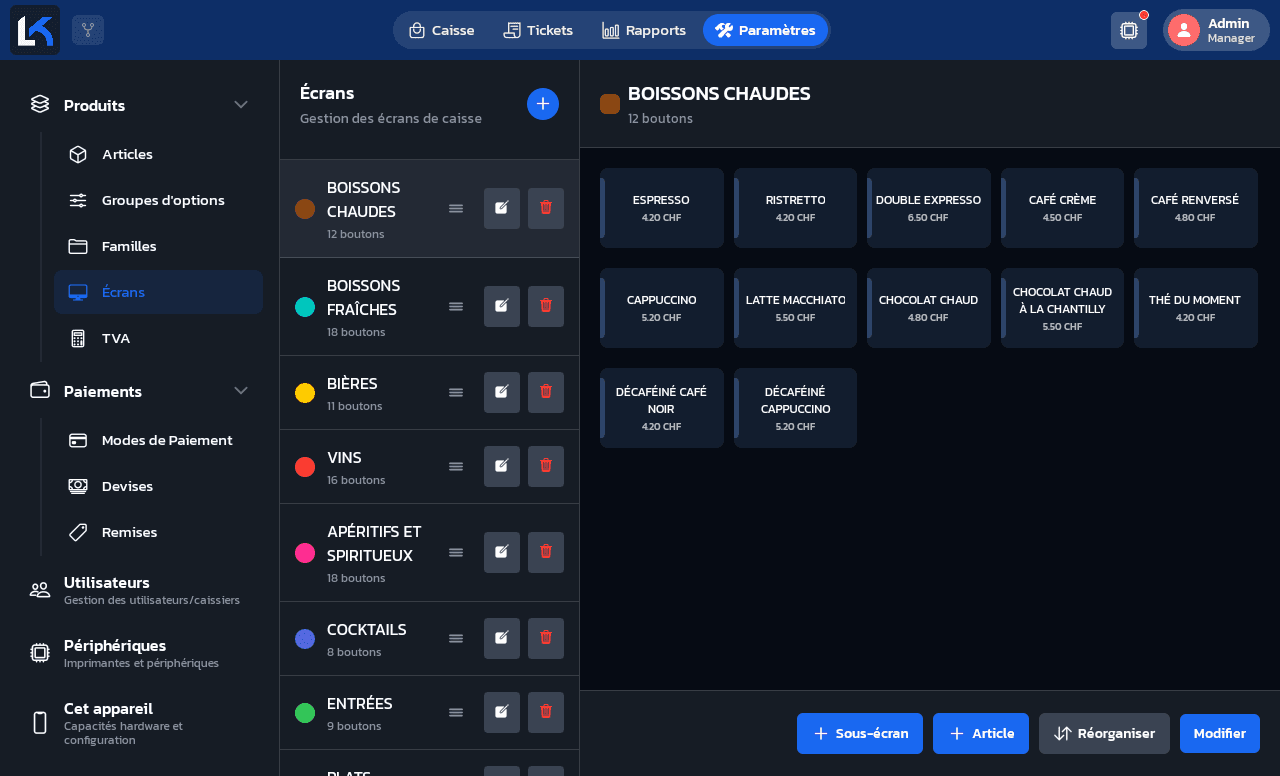Image resolution: width=1280 pixels, height=776 pixels.
Task: Edit the APÉRITIFS ET SPIRITUEUX screen
Action: [x=502, y=552]
